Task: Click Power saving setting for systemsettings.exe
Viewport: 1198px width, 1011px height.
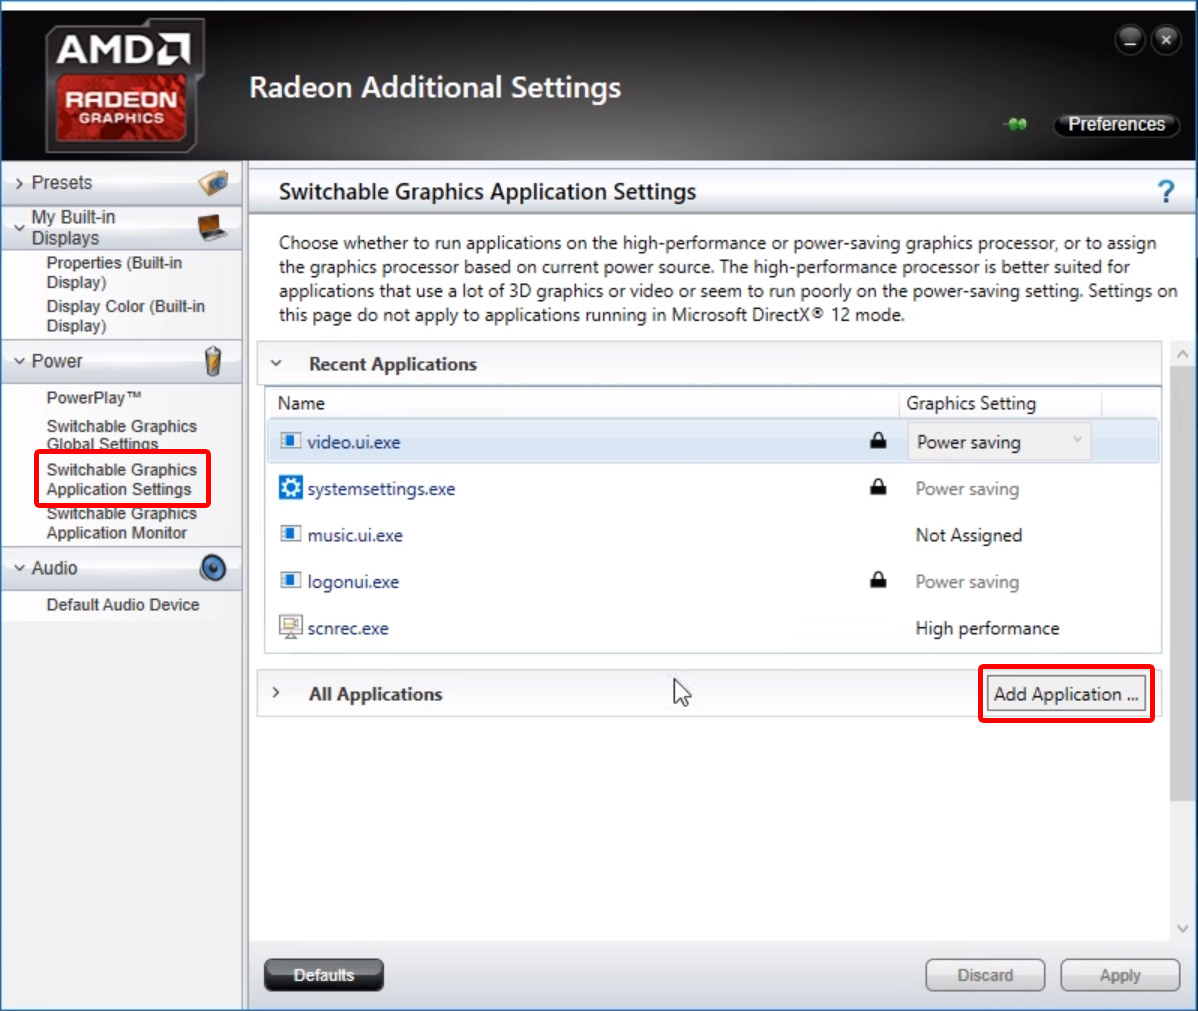Action: tap(967, 488)
